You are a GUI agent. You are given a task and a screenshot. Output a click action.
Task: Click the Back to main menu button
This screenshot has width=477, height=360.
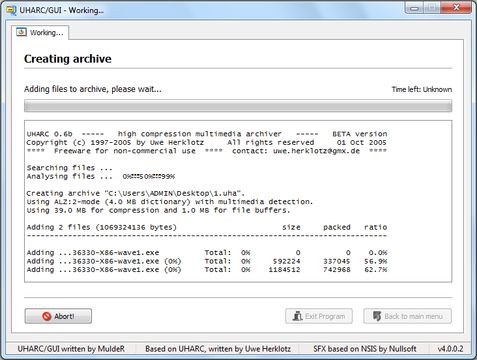coord(407,316)
